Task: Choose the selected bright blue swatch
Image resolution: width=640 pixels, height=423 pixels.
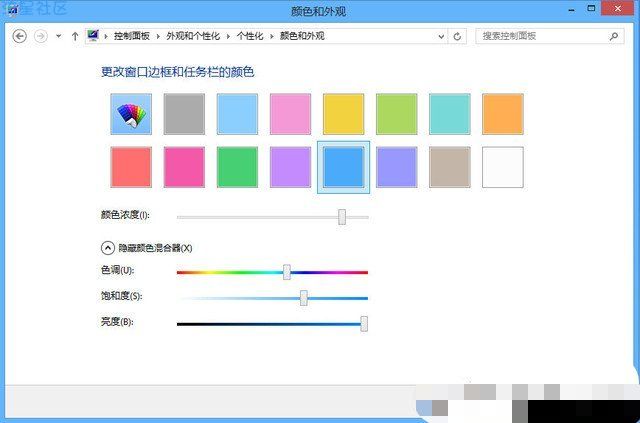Action: point(343,167)
